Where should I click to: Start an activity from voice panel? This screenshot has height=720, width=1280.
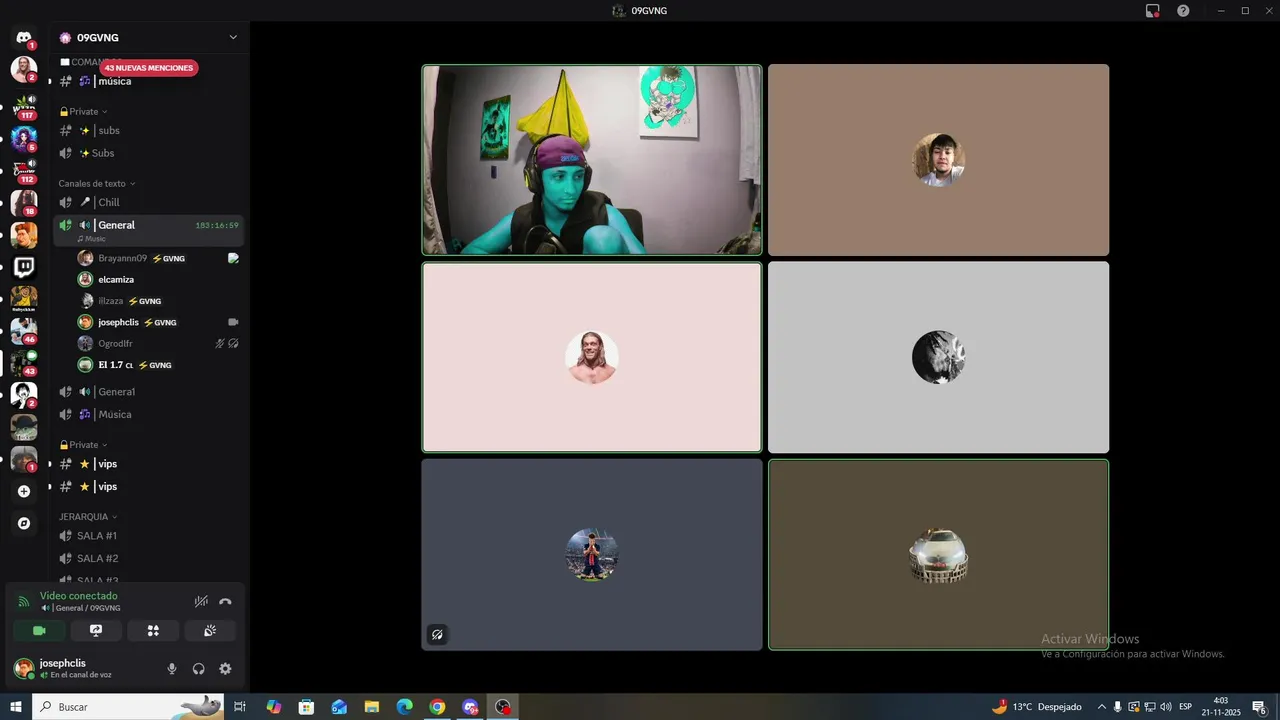153,631
